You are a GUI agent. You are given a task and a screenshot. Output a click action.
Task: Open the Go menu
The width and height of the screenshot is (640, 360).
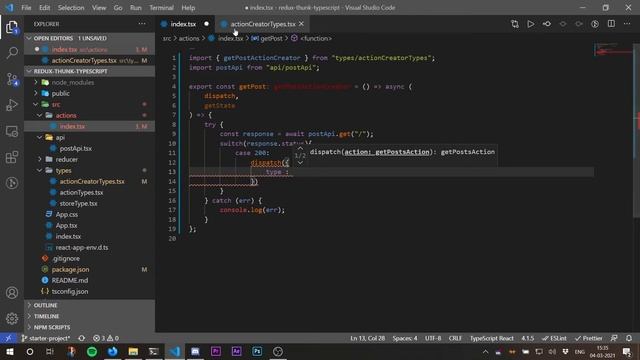[118, 7]
